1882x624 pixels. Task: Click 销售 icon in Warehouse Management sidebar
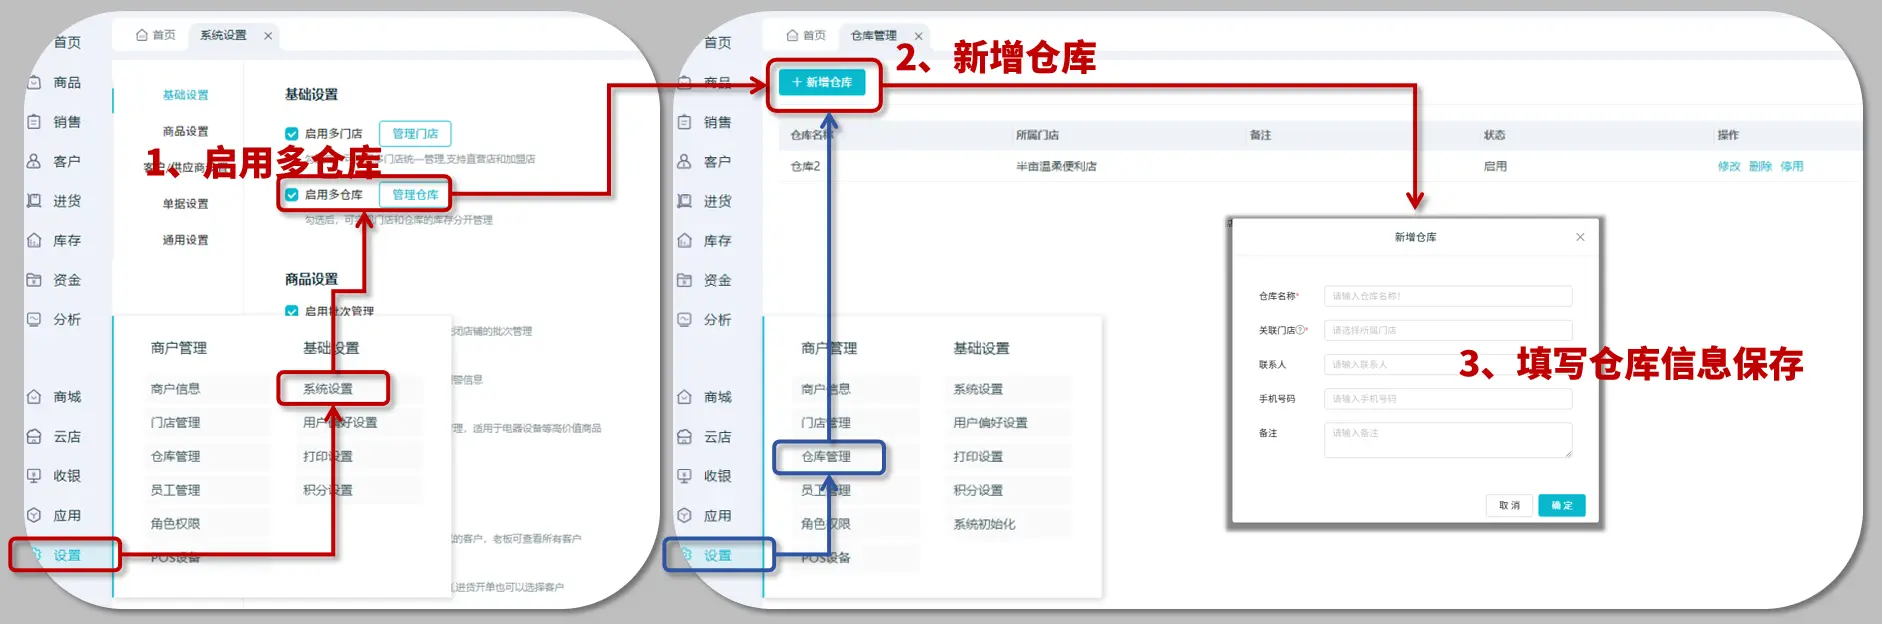[x=685, y=122]
